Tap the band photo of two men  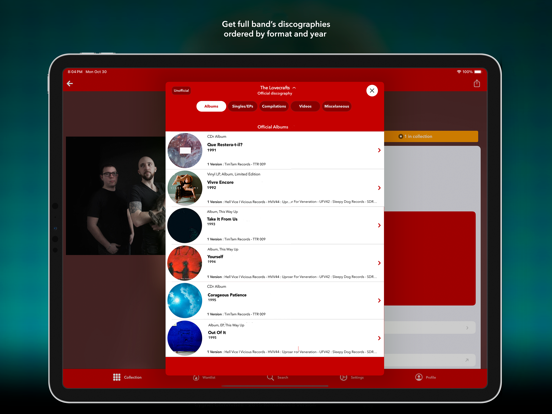(115, 196)
